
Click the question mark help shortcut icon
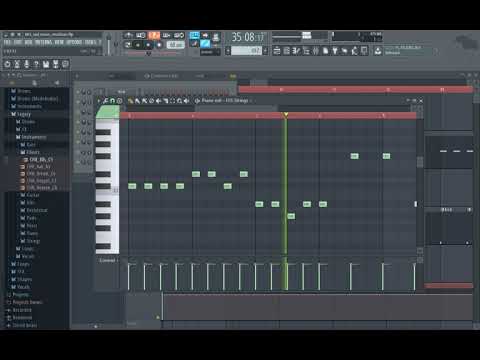(36, 64)
